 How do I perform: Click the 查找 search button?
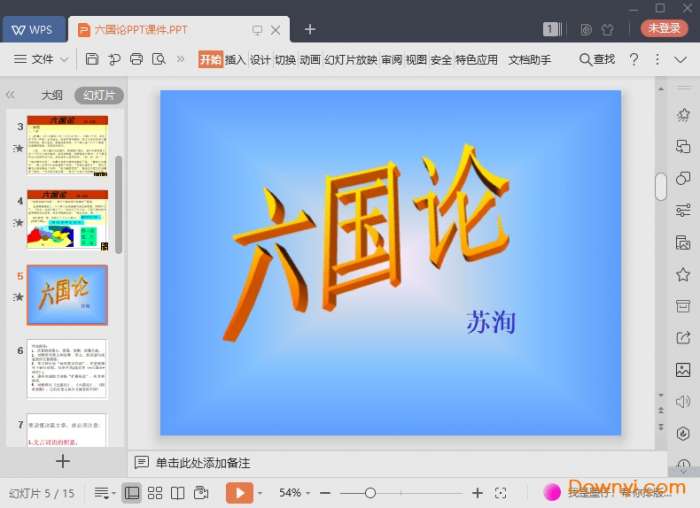(597, 60)
